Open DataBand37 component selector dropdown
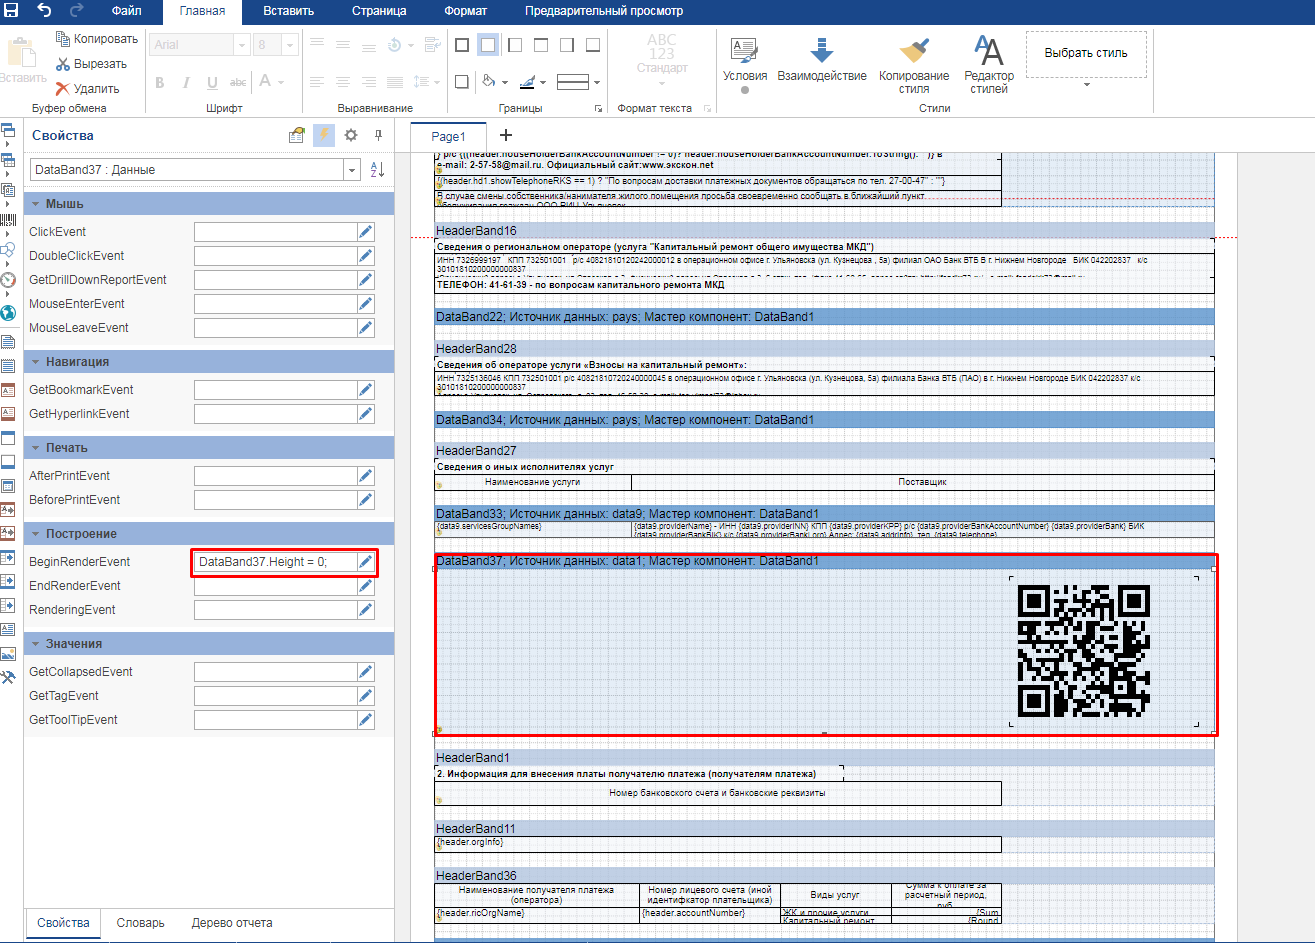Screen dimensions: 1315x943 (352, 170)
